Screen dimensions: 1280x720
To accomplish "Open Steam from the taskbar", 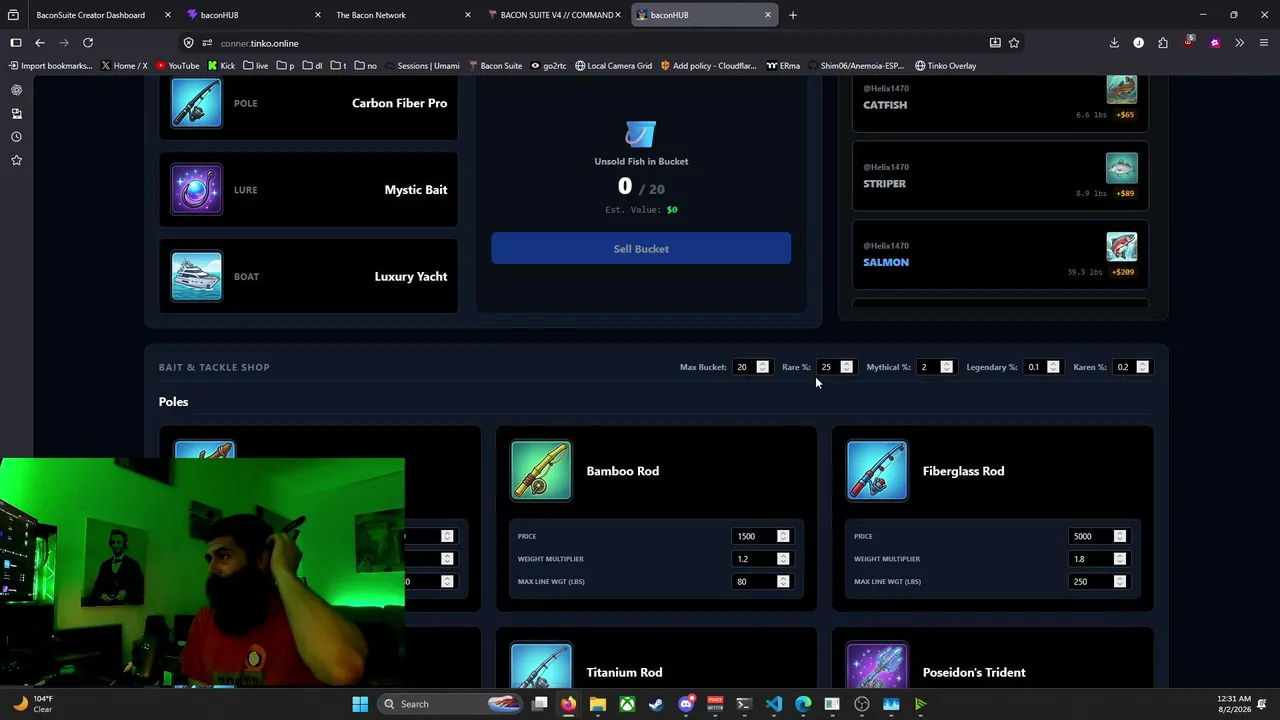I will coord(656,704).
